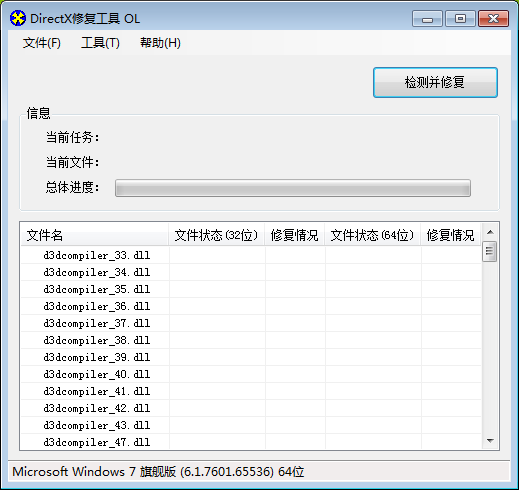Open the 工具(T) menu
The image size is (519, 490).
click(x=100, y=43)
